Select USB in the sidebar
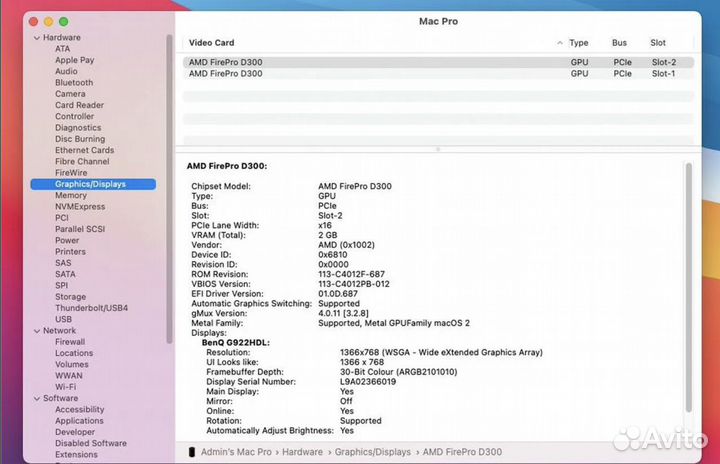The image size is (720, 464). pyautogui.click(x=63, y=319)
